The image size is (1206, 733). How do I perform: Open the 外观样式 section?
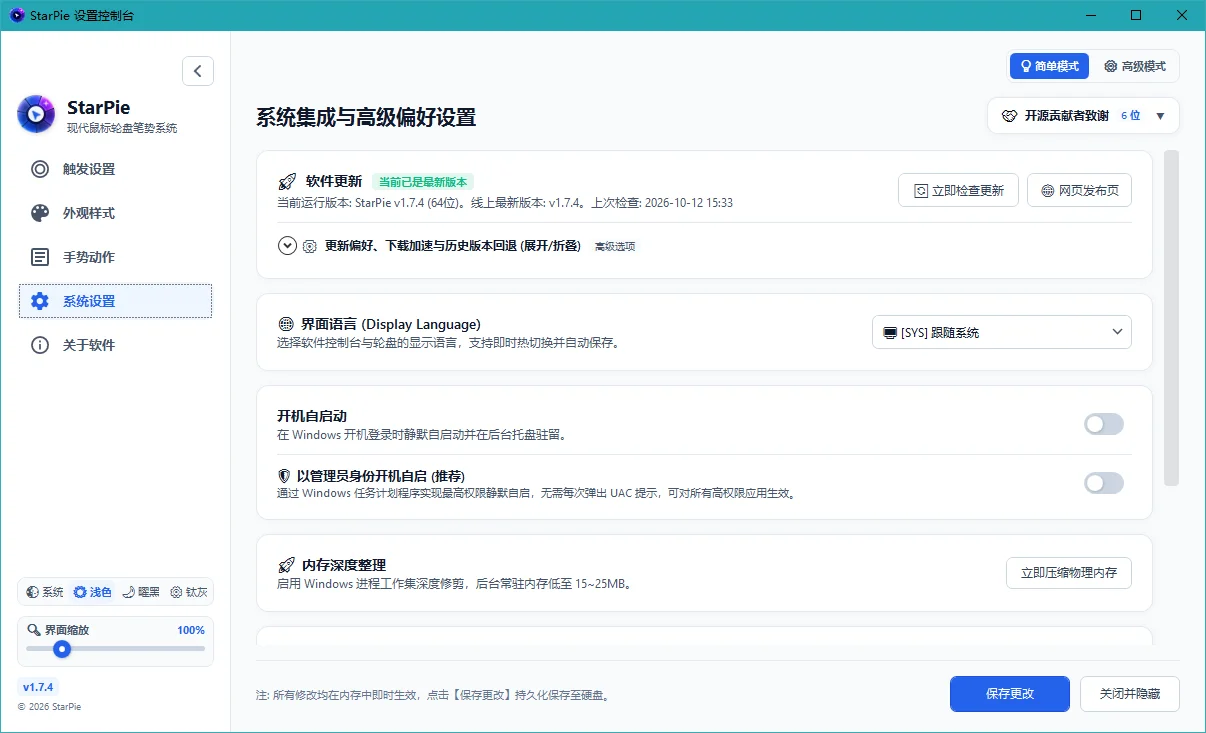(115, 213)
